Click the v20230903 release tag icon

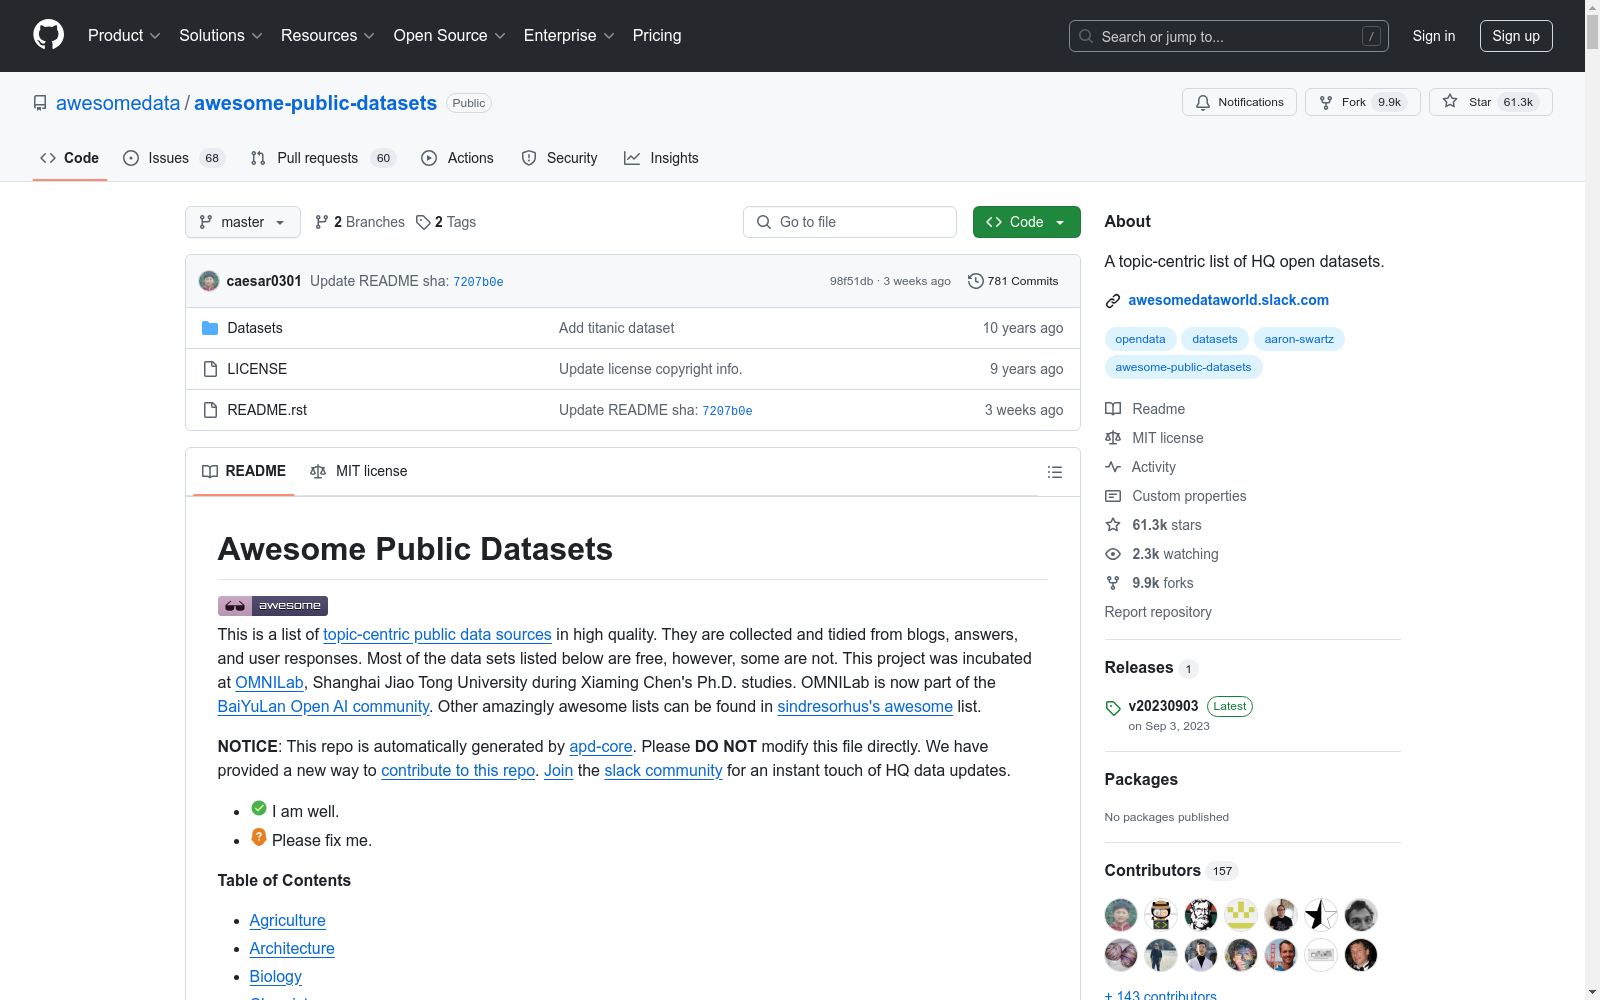tap(1113, 708)
